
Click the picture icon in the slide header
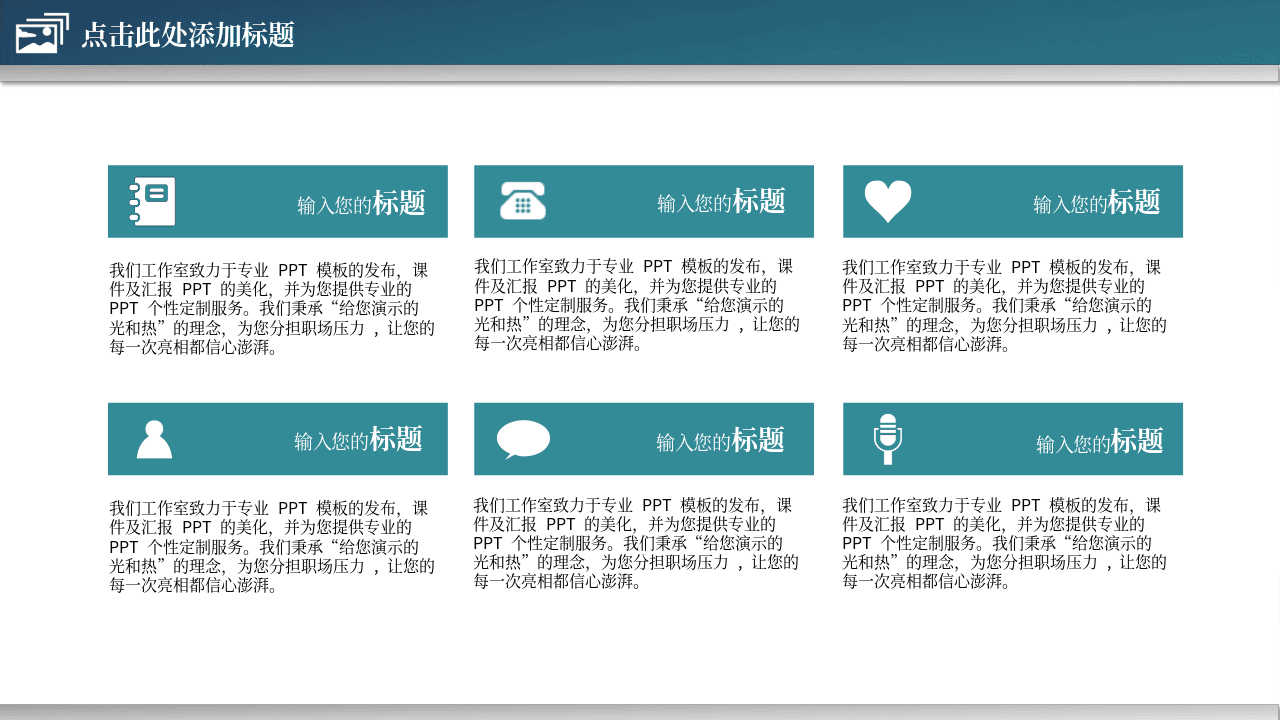click(x=42, y=33)
